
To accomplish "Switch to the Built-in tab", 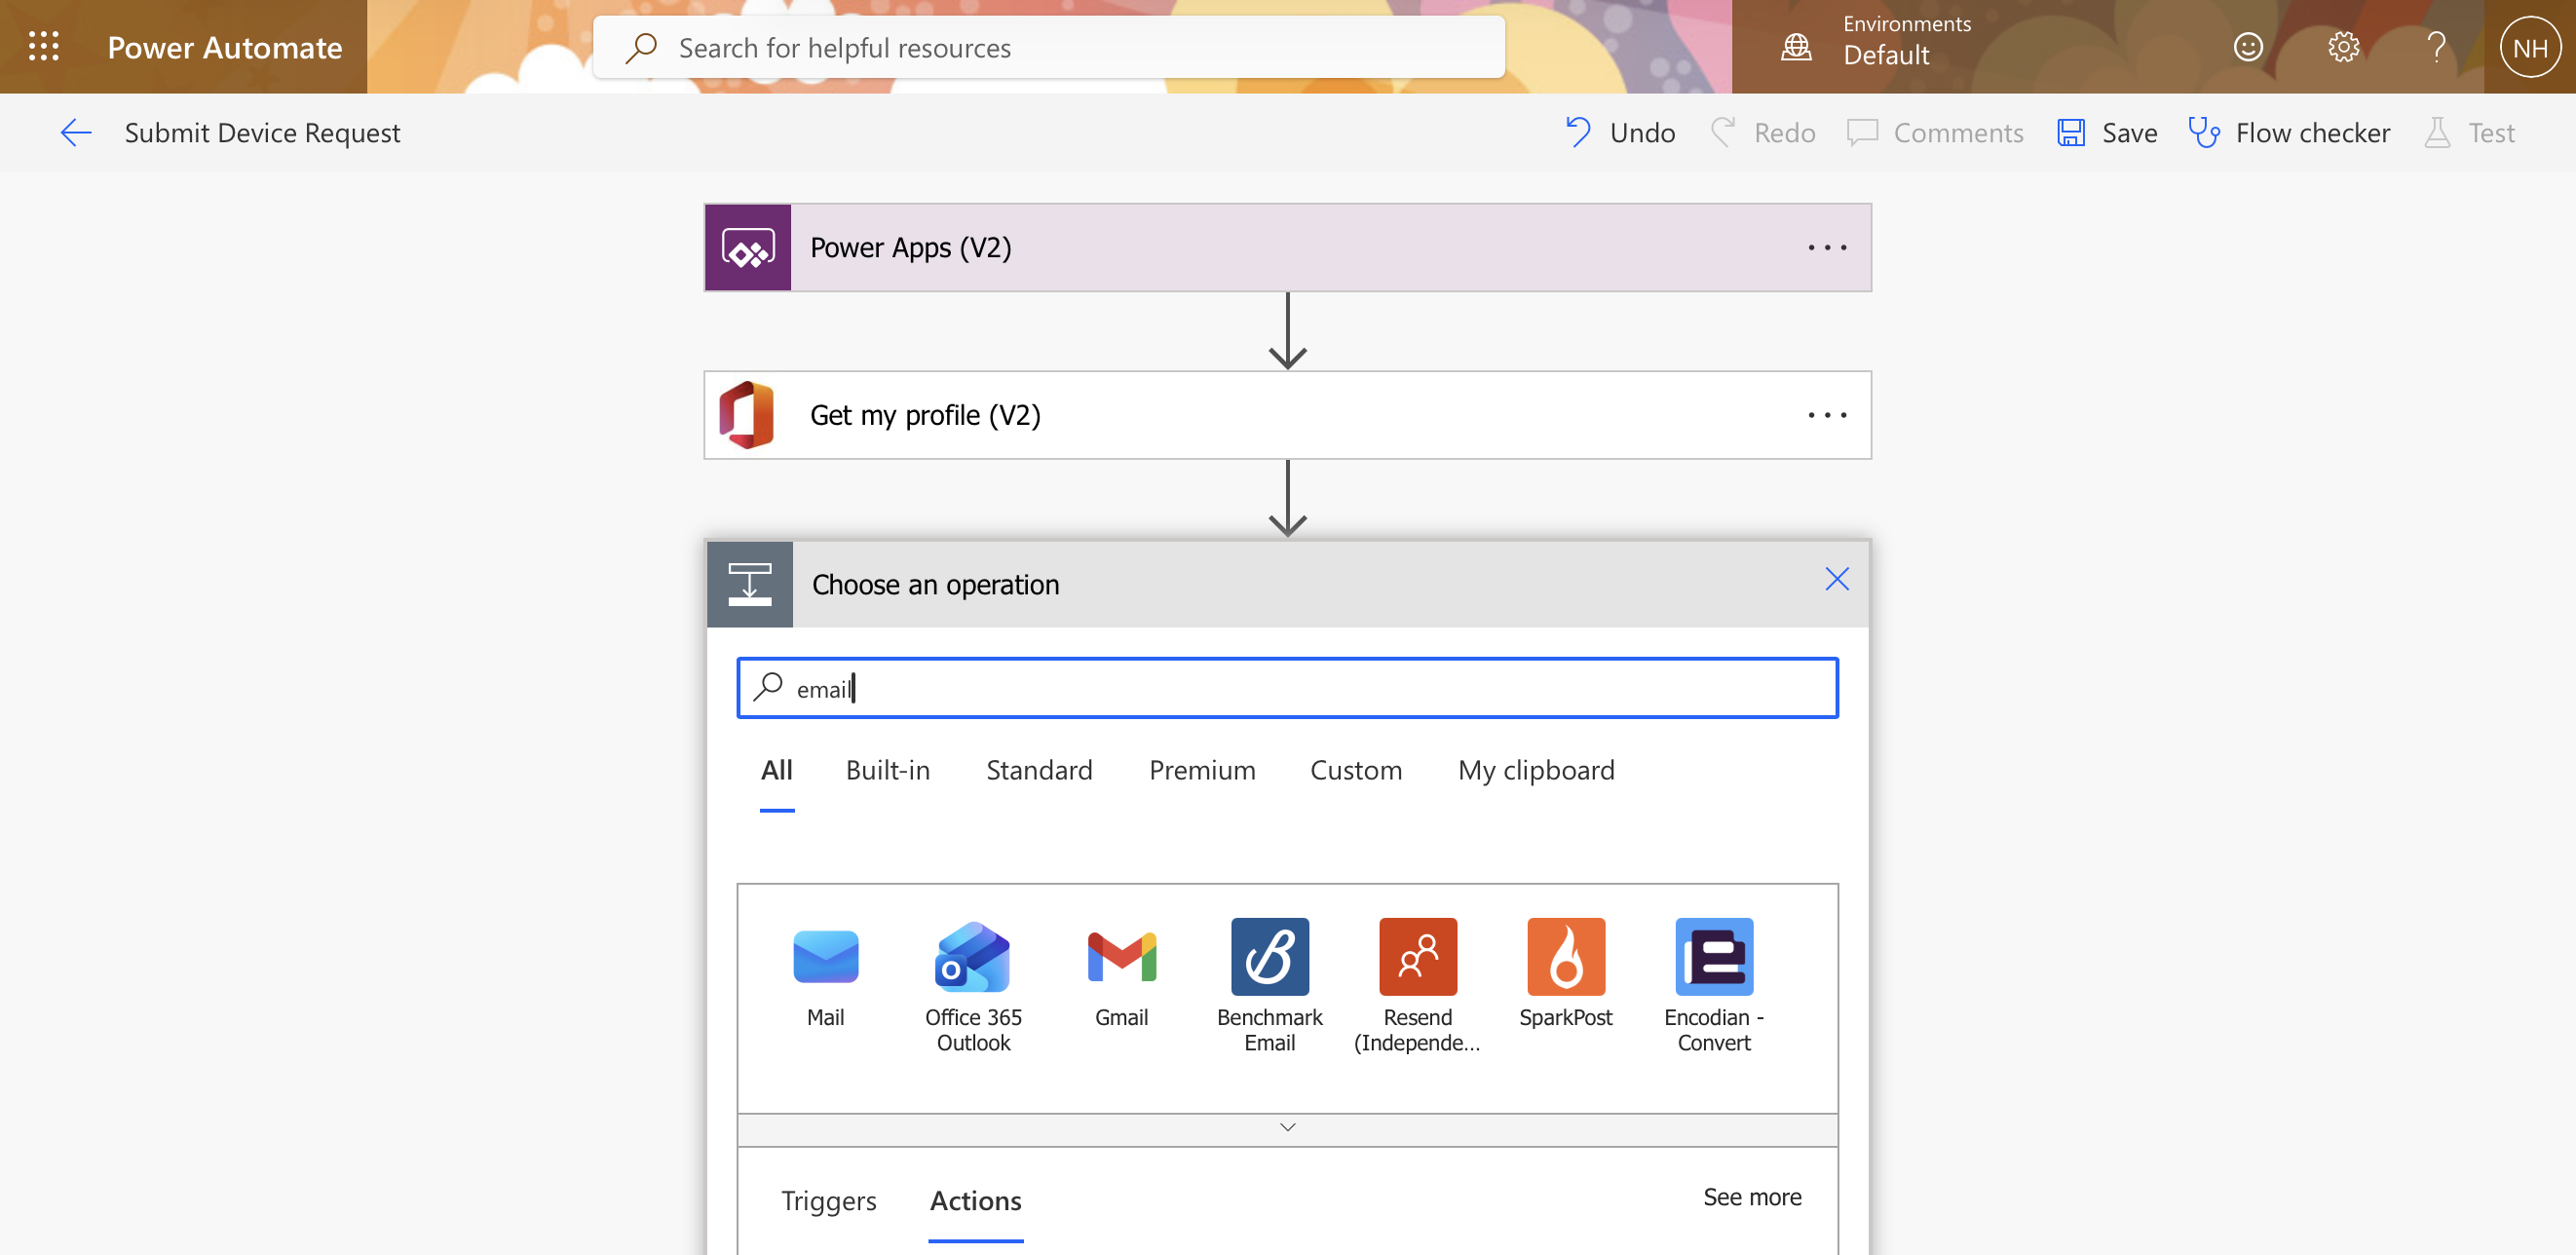I will tap(888, 771).
